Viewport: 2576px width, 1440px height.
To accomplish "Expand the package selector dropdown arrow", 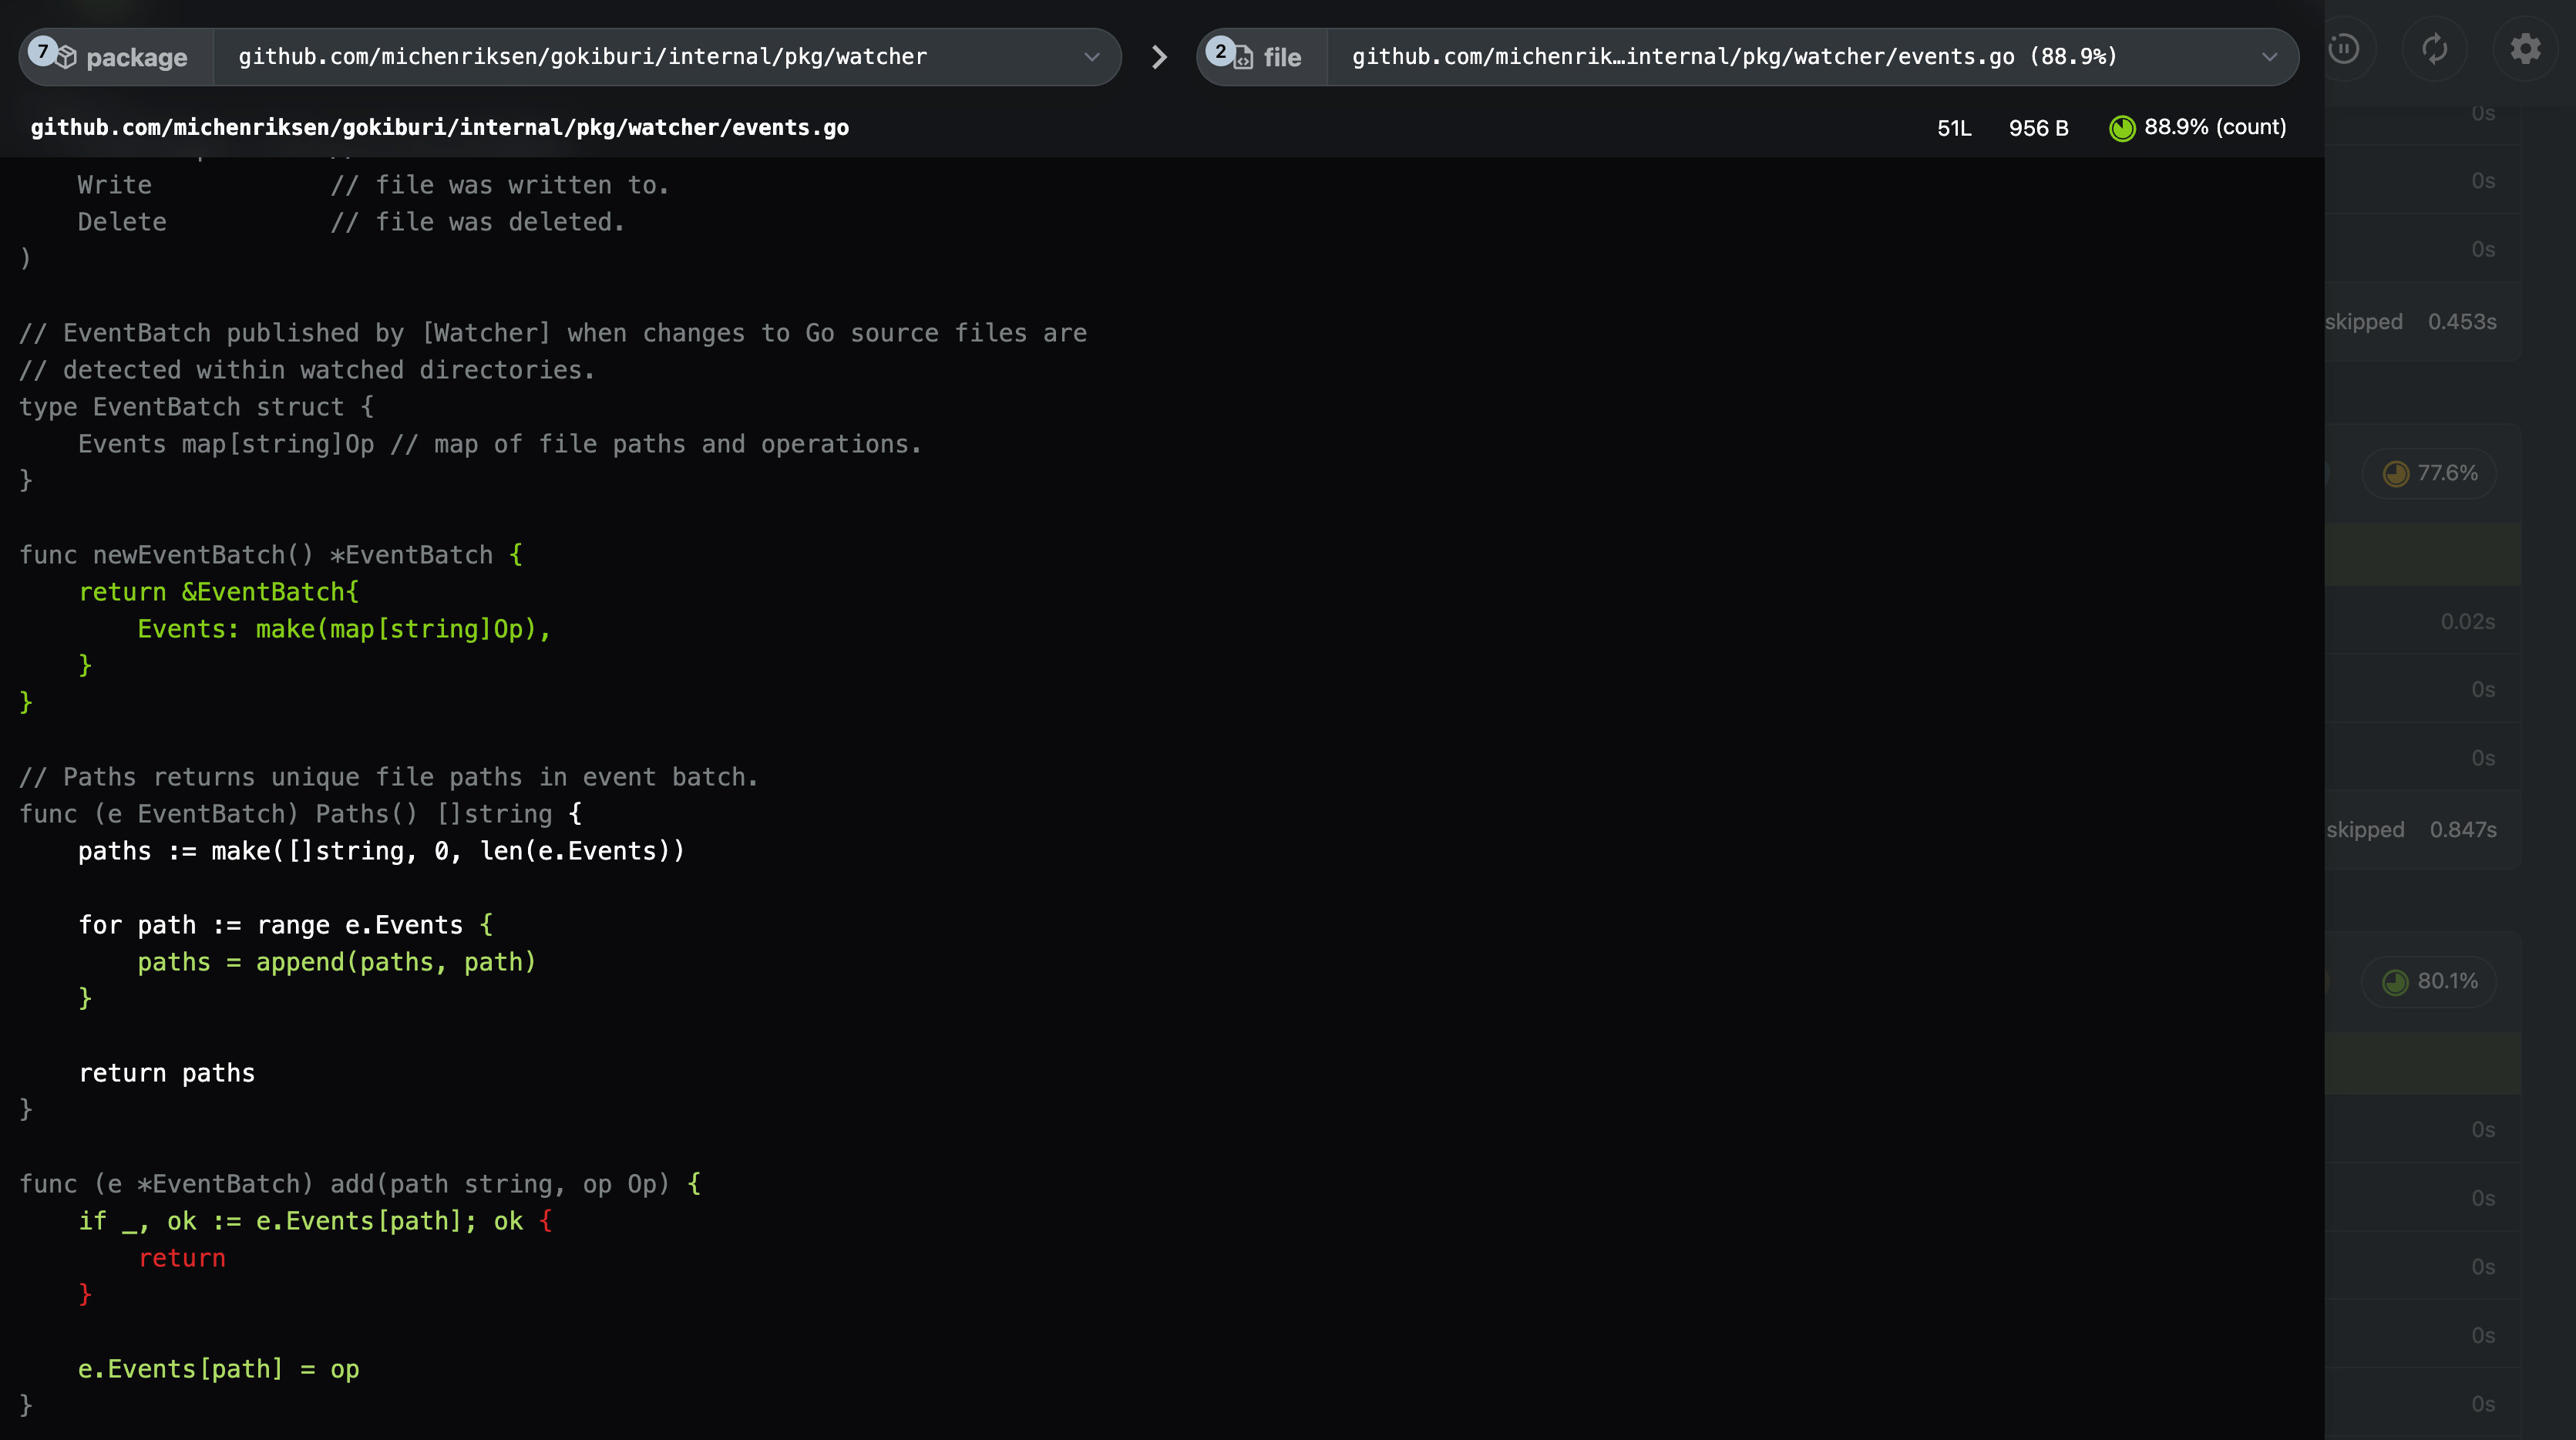I will click(1092, 57).
